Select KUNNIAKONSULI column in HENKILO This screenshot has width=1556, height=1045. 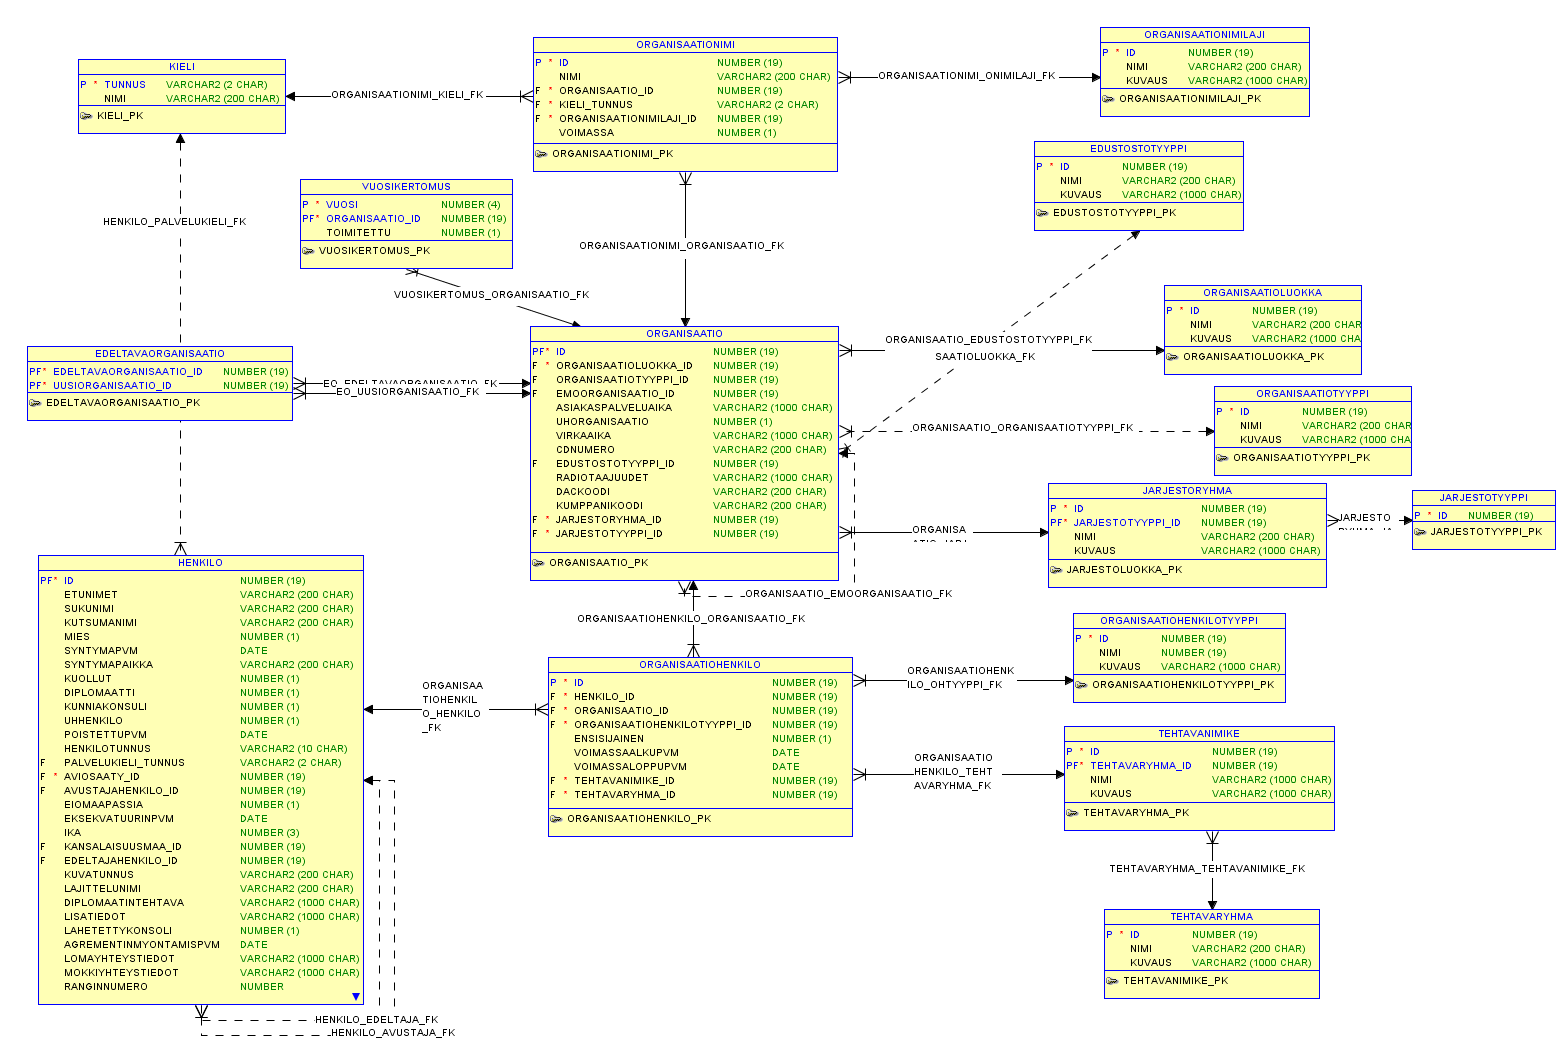[x=200, y=707]
